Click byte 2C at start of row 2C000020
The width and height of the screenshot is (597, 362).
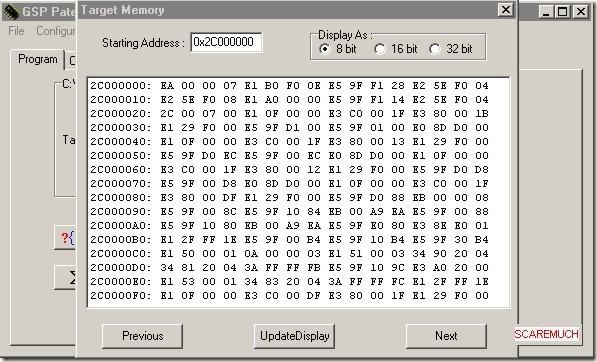167,113
